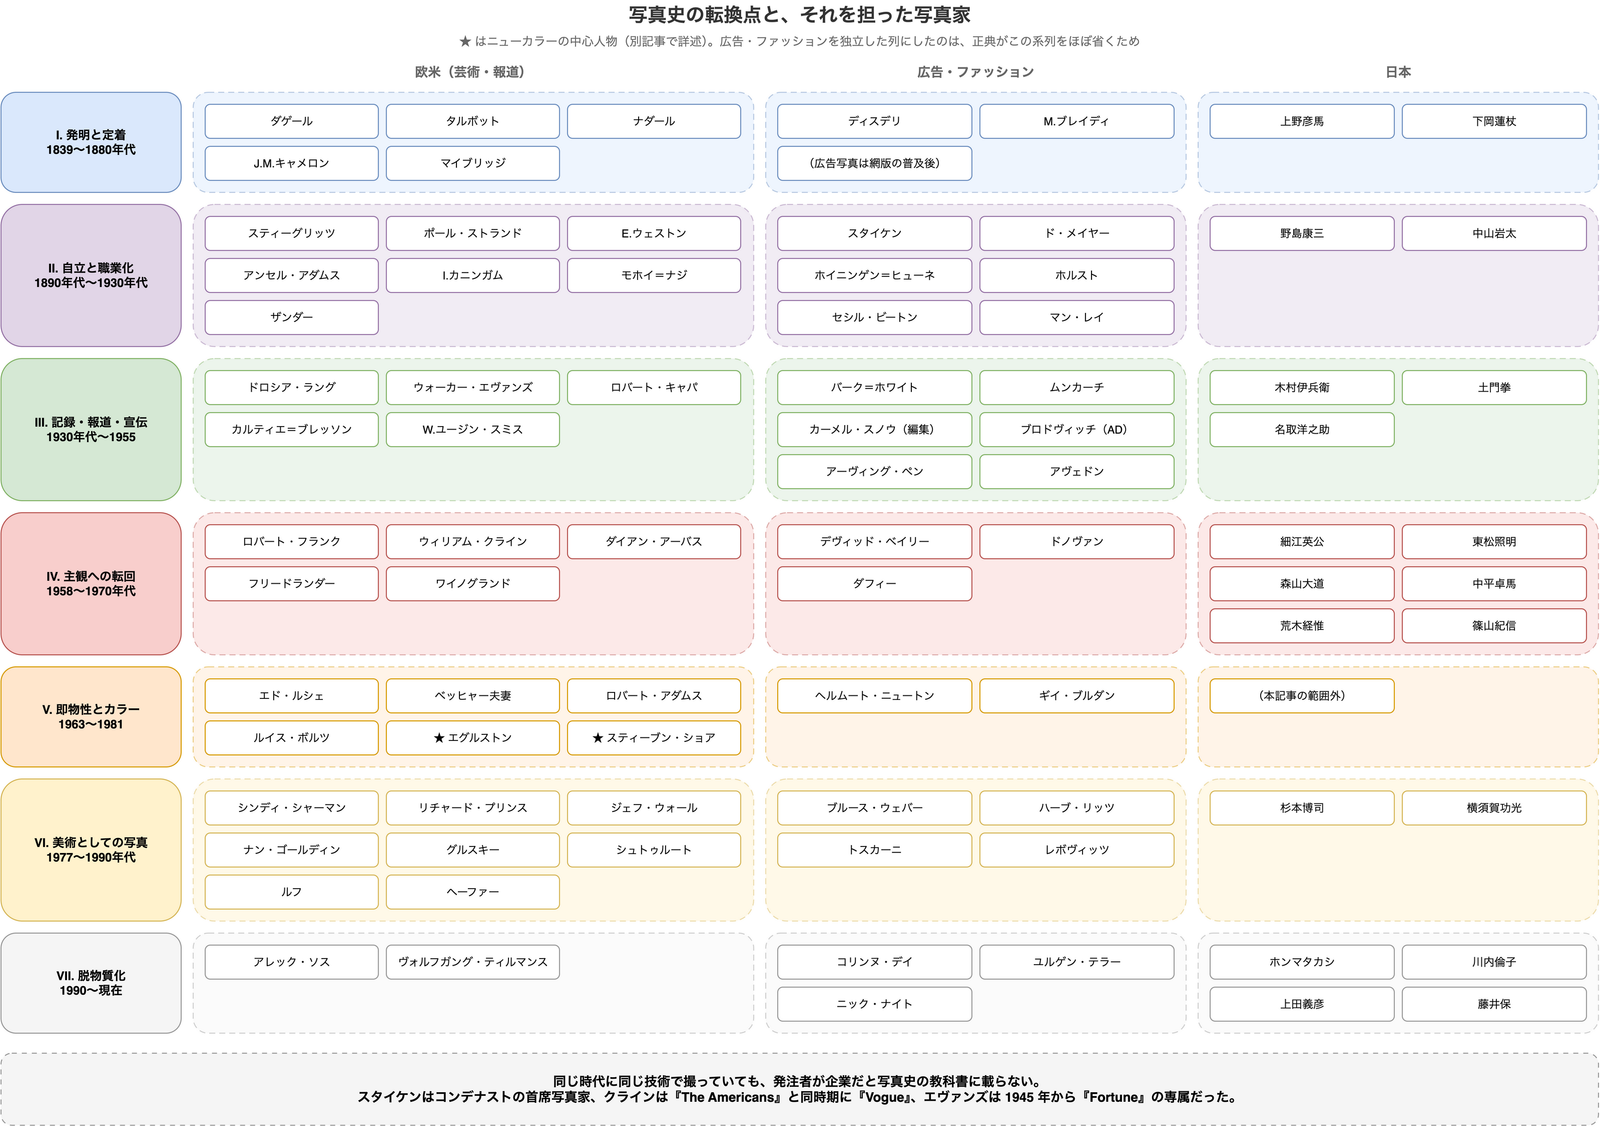The height and width of the screenshot is (1127, 1600).
Task: Select the 名取洋之助 box
Action: 1302,429
